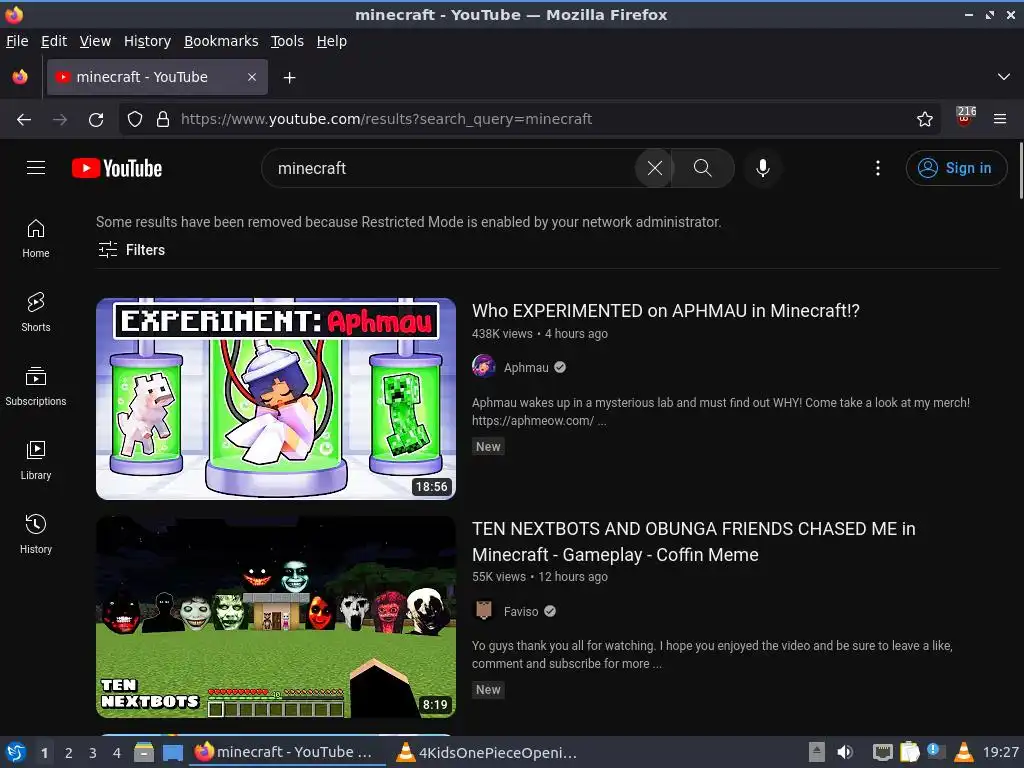Open the History menu in menu bar
This screenshot has height=768, width=1024.
coord(147,41)
